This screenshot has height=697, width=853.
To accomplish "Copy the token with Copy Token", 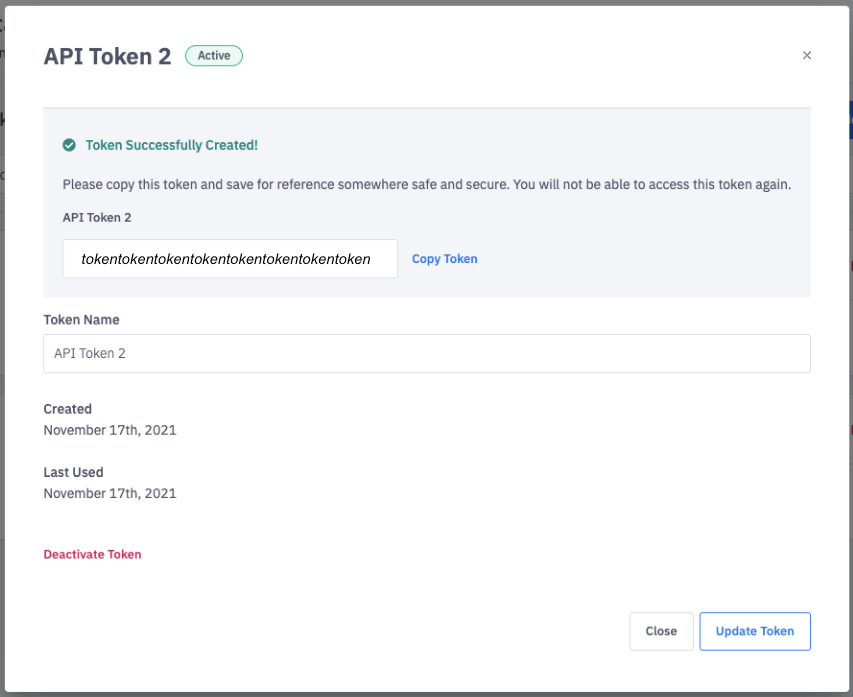I will 444,258.
